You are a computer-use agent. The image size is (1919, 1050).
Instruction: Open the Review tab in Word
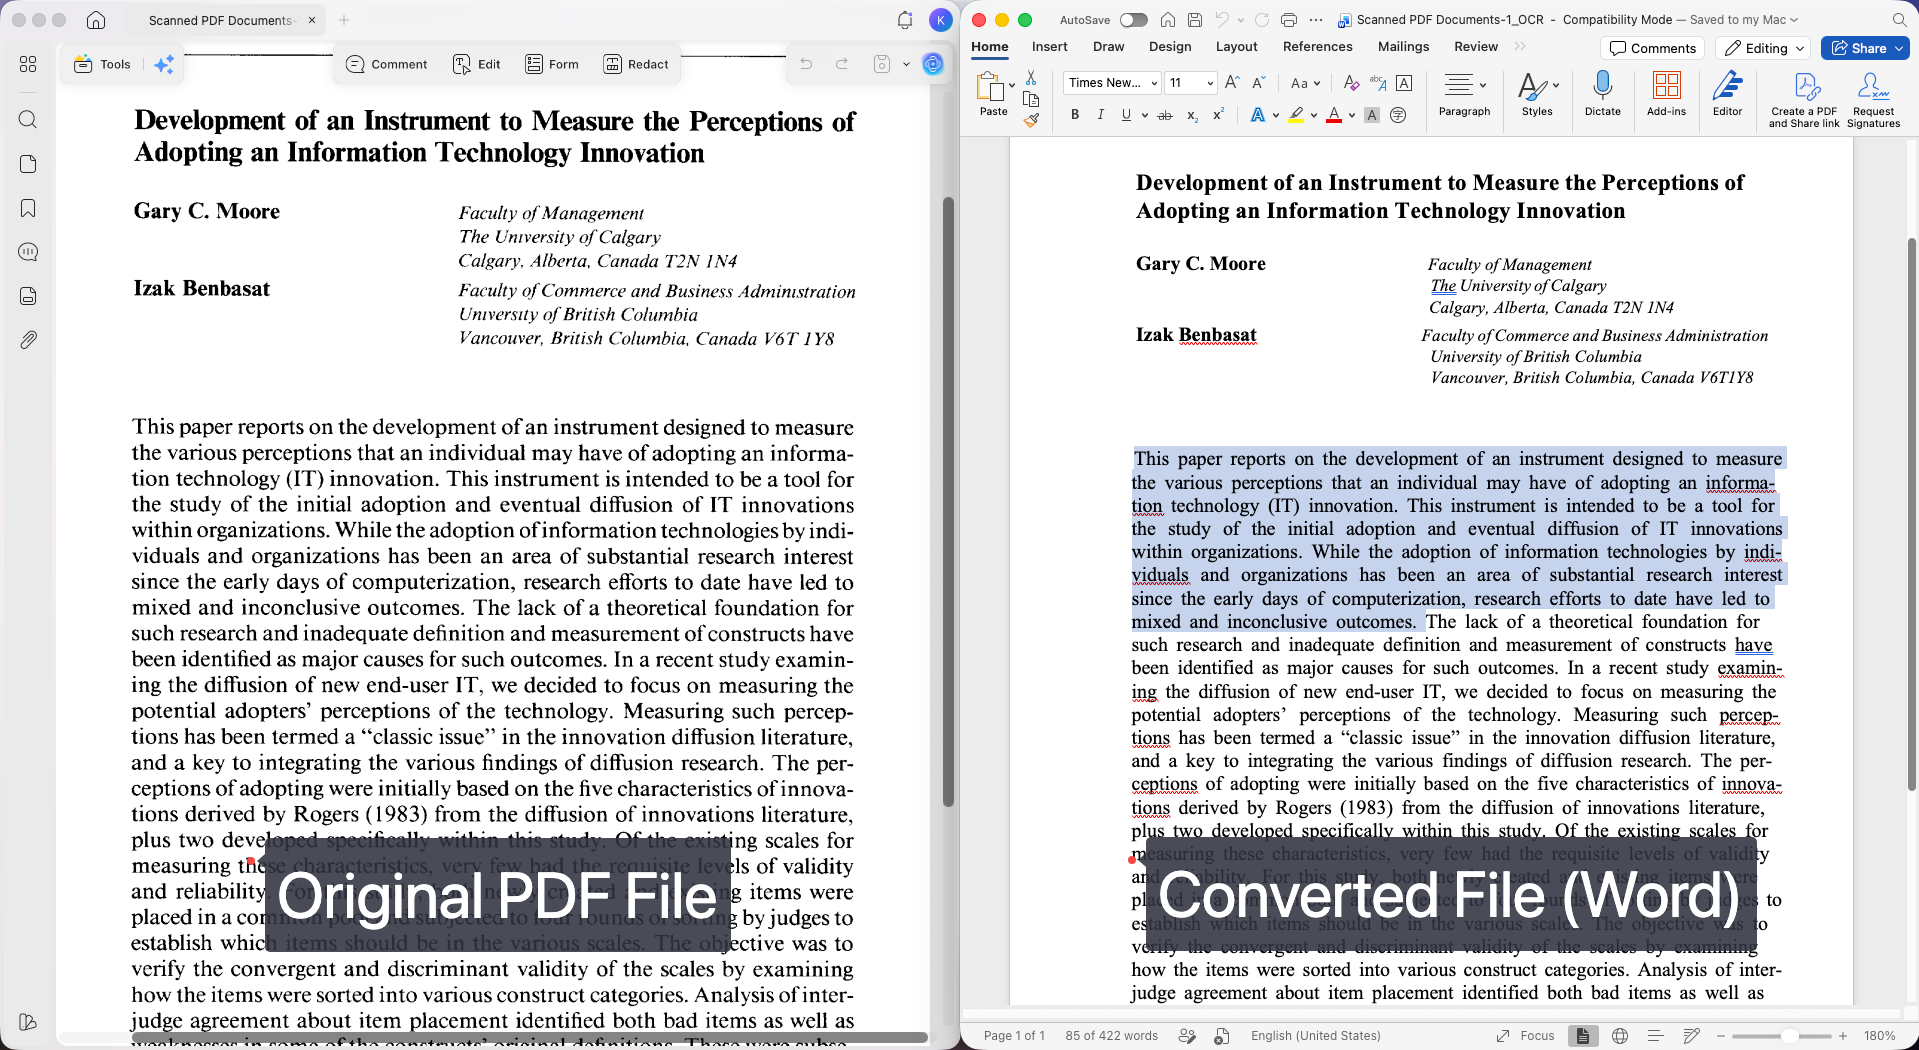click(x=1476, y=47)
